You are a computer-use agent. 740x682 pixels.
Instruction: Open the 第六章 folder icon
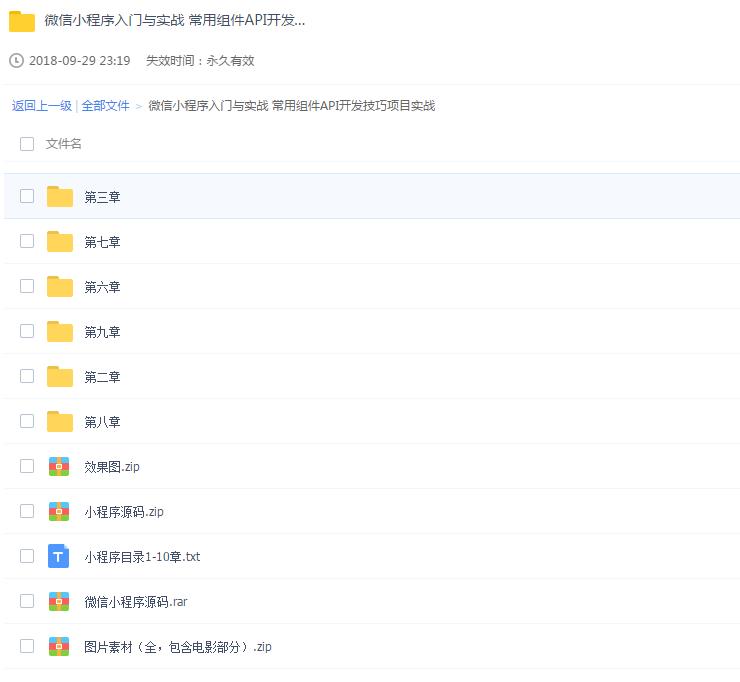[60, 286]
